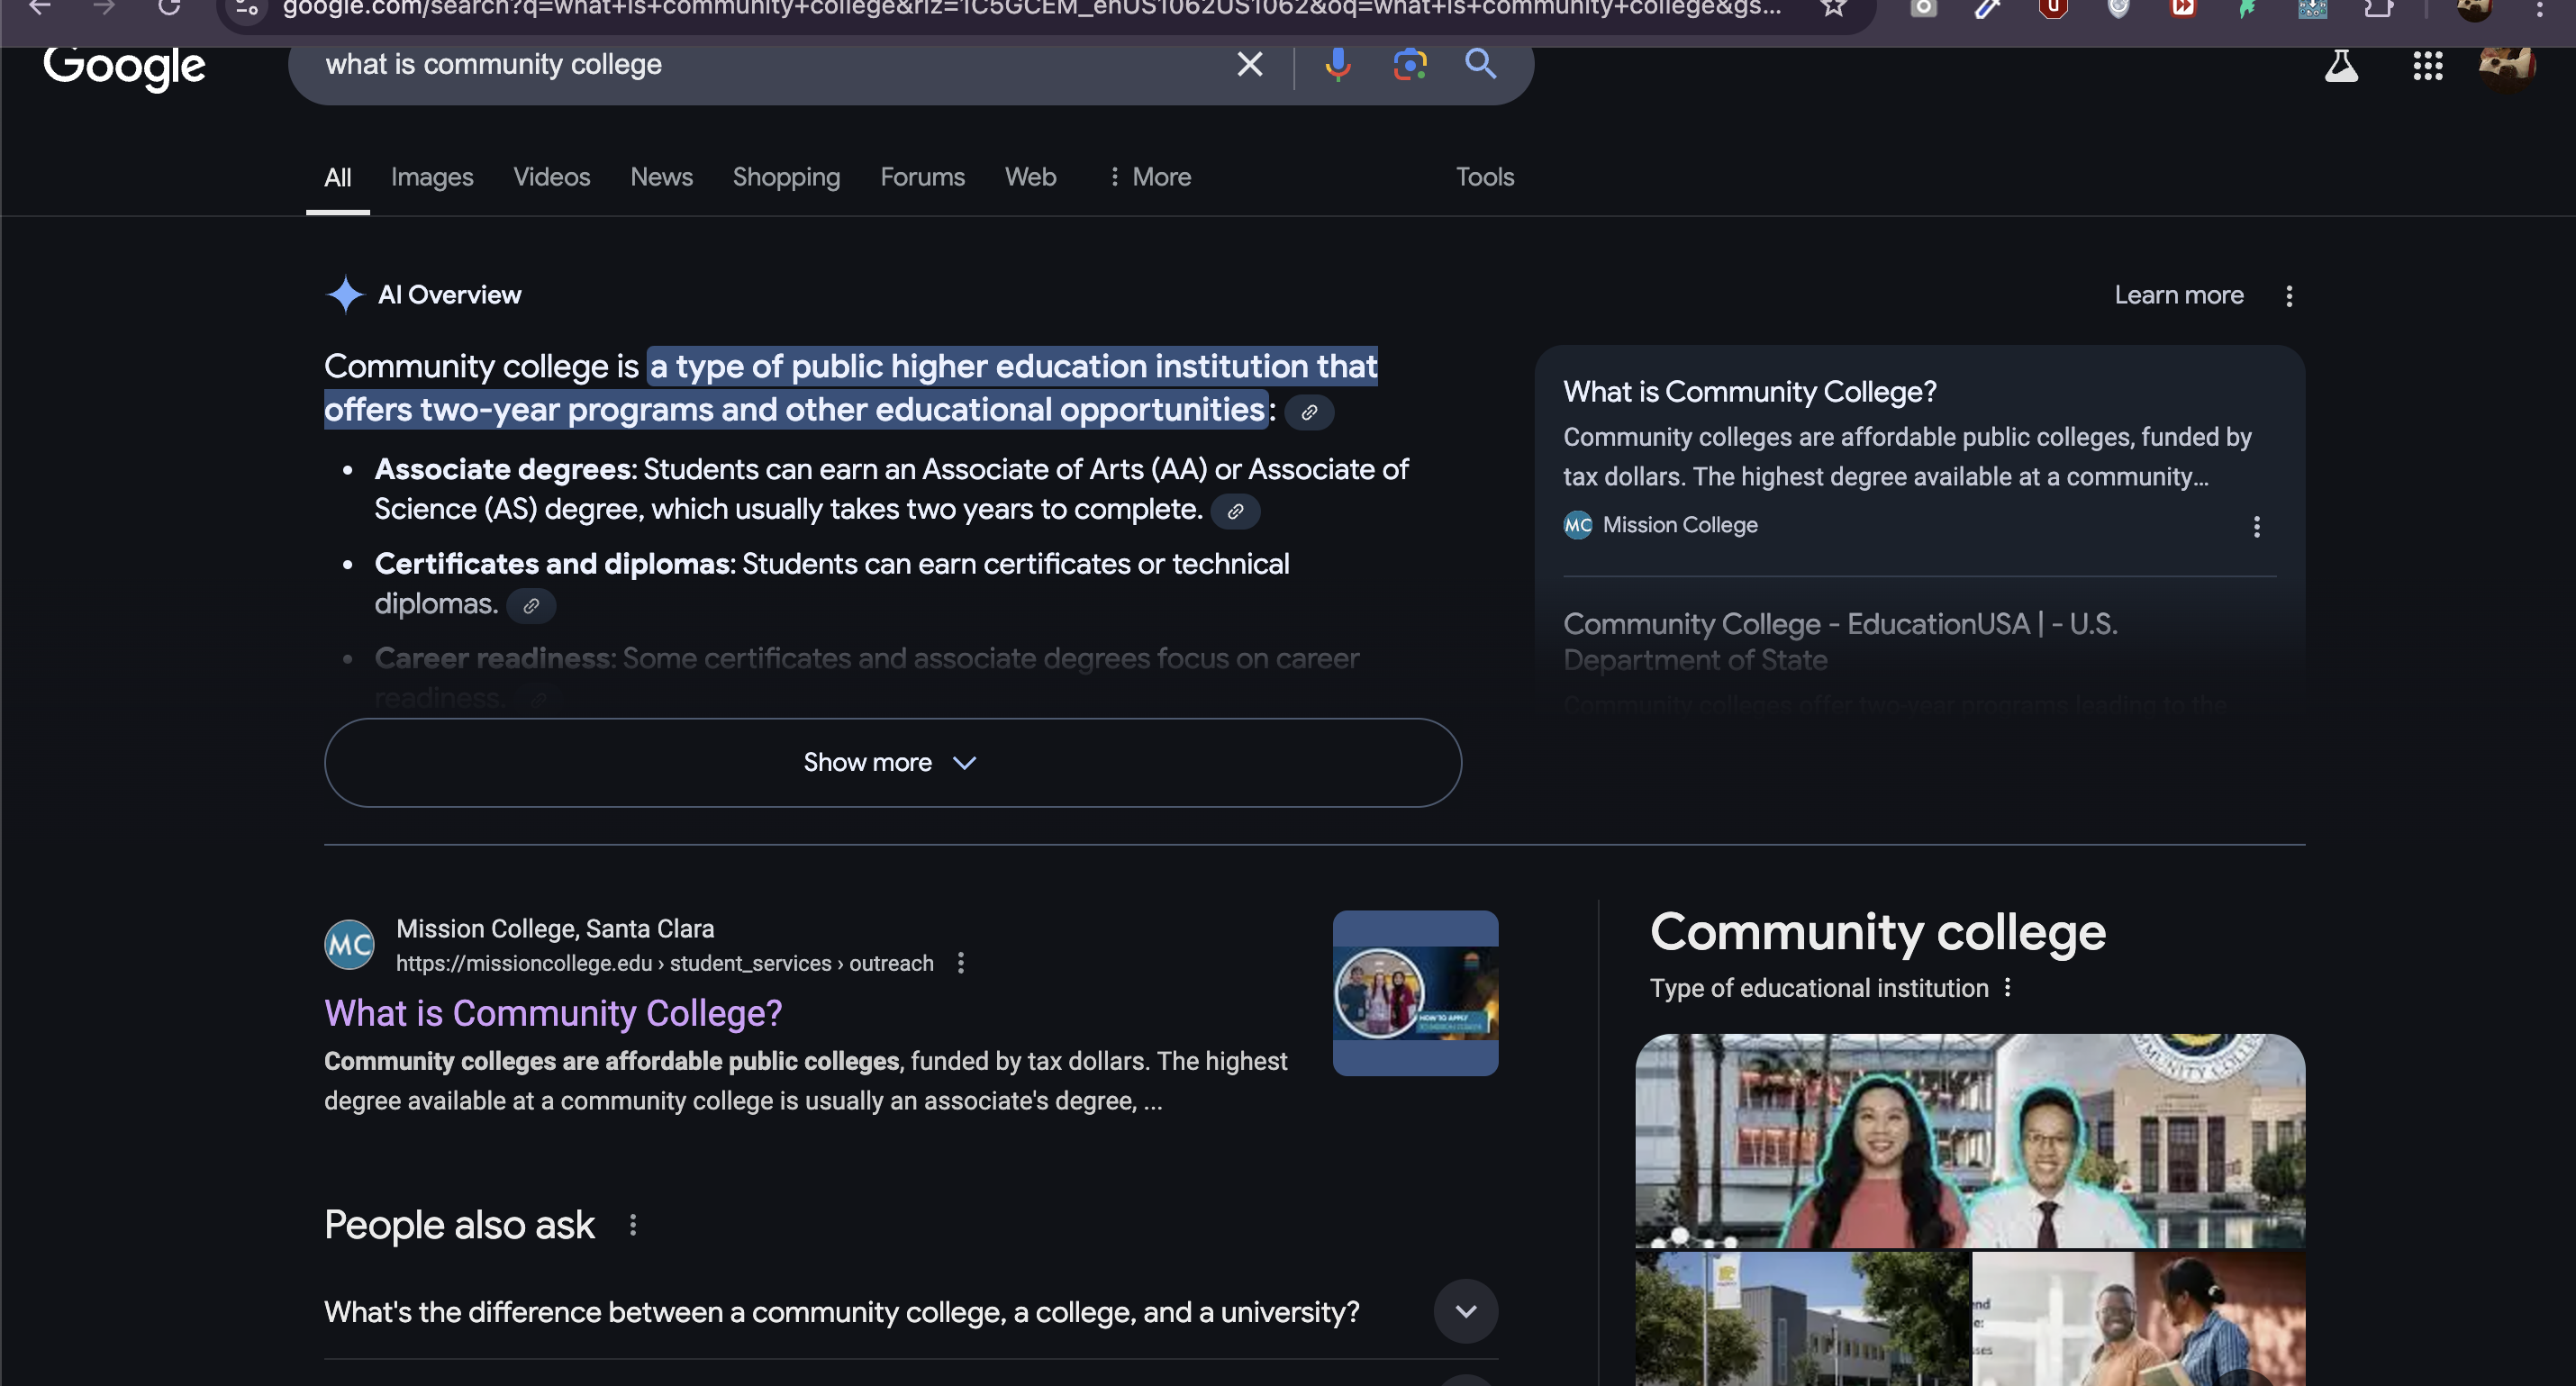
Task: Open People also ask three-dot menu
Action: tap(632, 1225)
